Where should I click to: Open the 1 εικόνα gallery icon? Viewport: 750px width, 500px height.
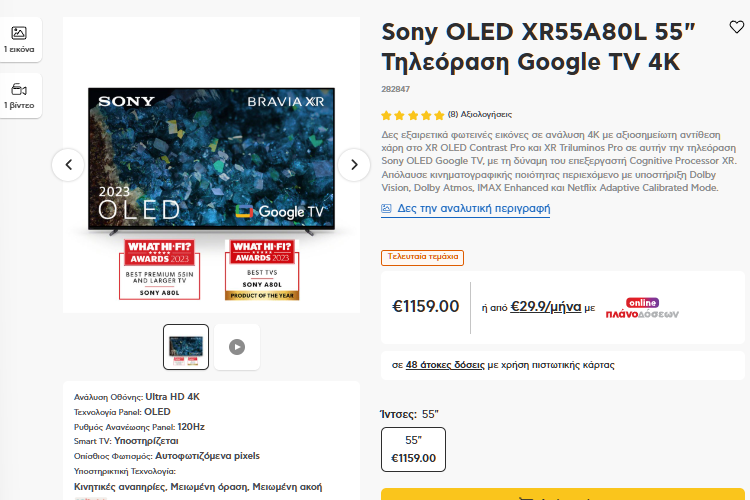tap(19, 39)
